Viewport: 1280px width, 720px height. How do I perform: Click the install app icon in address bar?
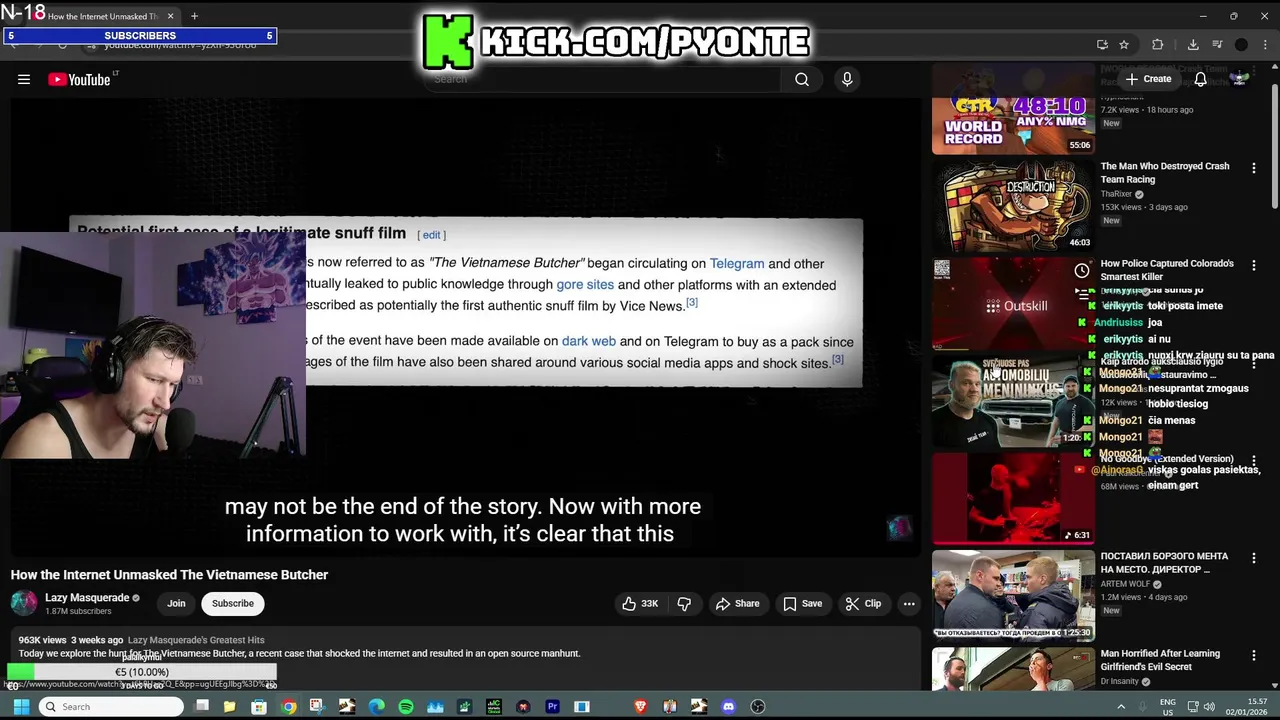point(1102,45)
